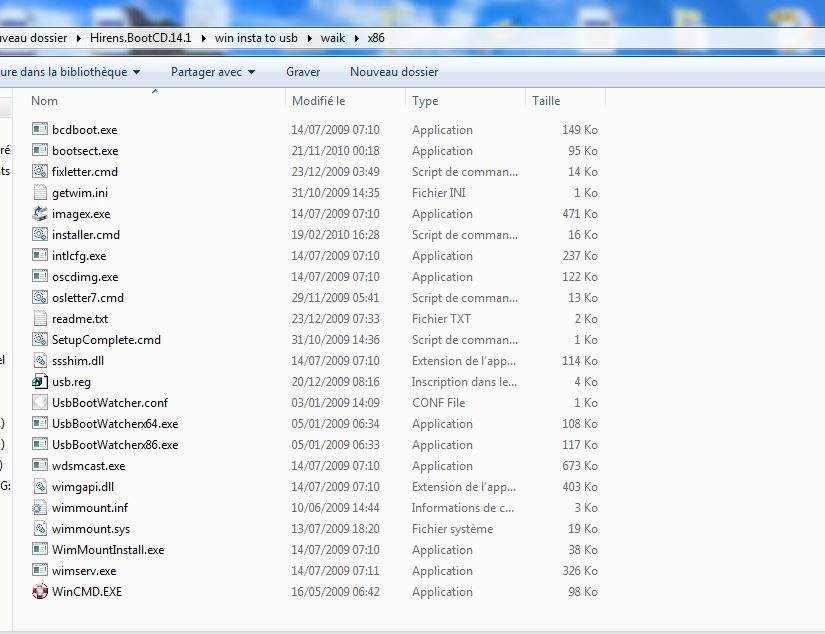Select the imagex.exe application icon
The height and width of the screenshot is (634, 825).
(x=40, y=214)
